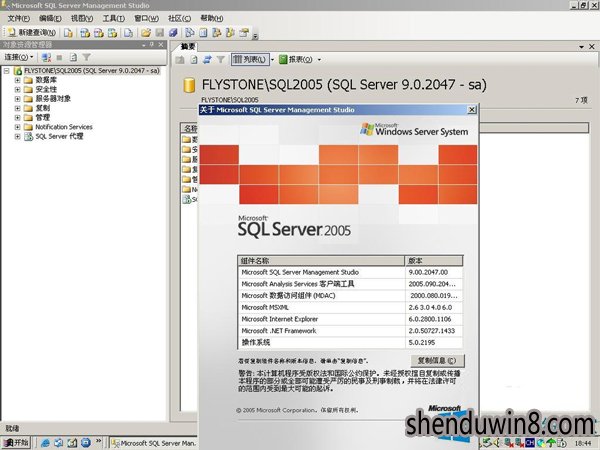
Task: Click the Synchronize arrows icon in Summary toolbar
Action: pos(207,60)
